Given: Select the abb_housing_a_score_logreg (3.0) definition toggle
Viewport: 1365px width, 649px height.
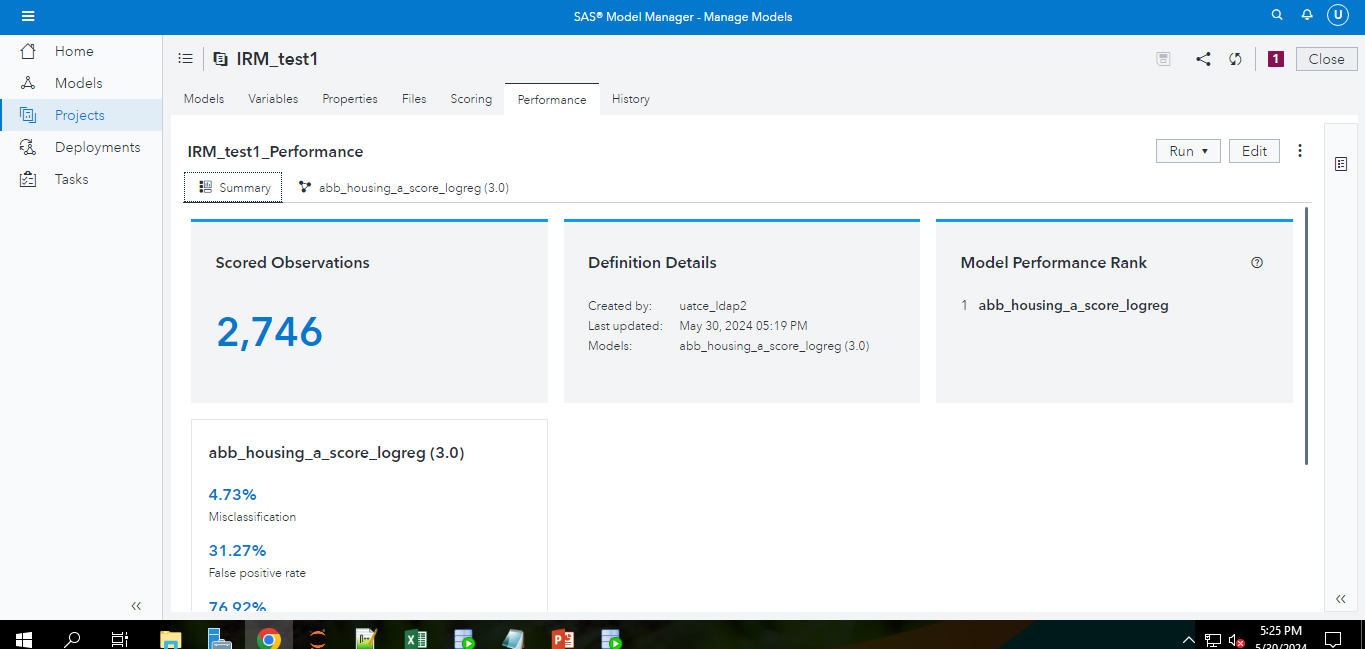Looking at the screenshot, I should (404, 187).
